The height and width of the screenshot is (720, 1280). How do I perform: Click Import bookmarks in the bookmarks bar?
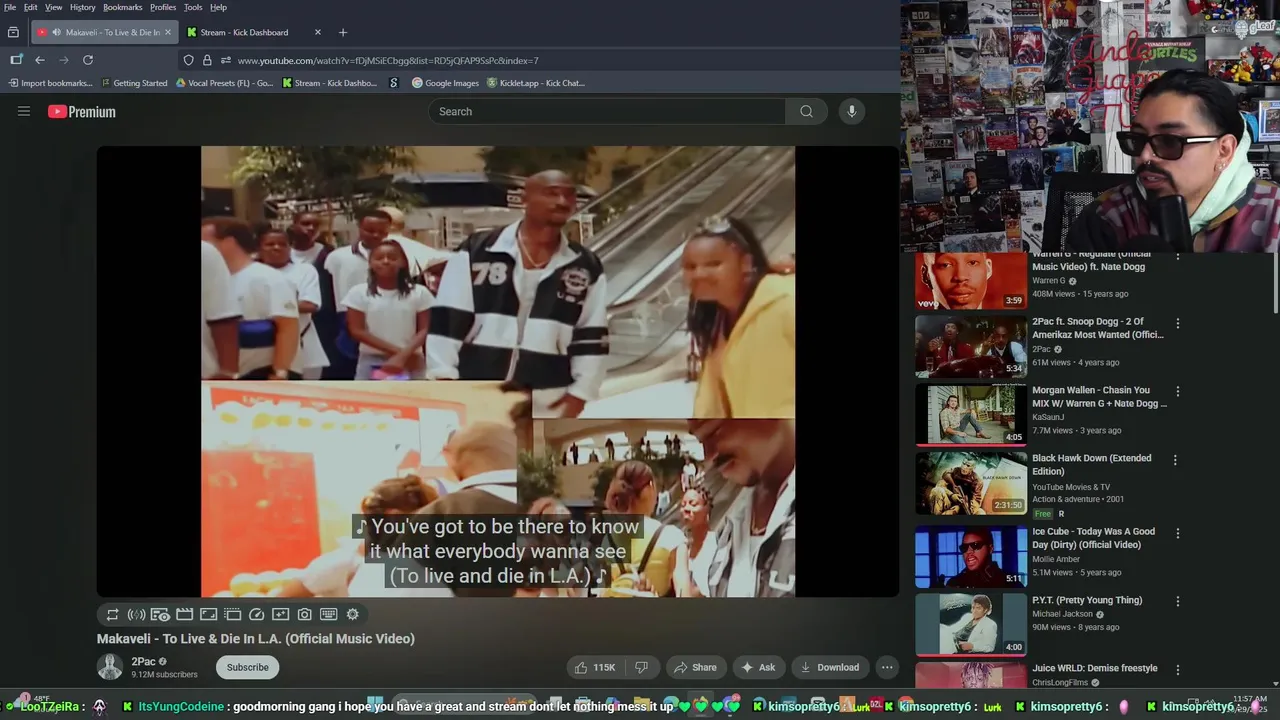49,83
